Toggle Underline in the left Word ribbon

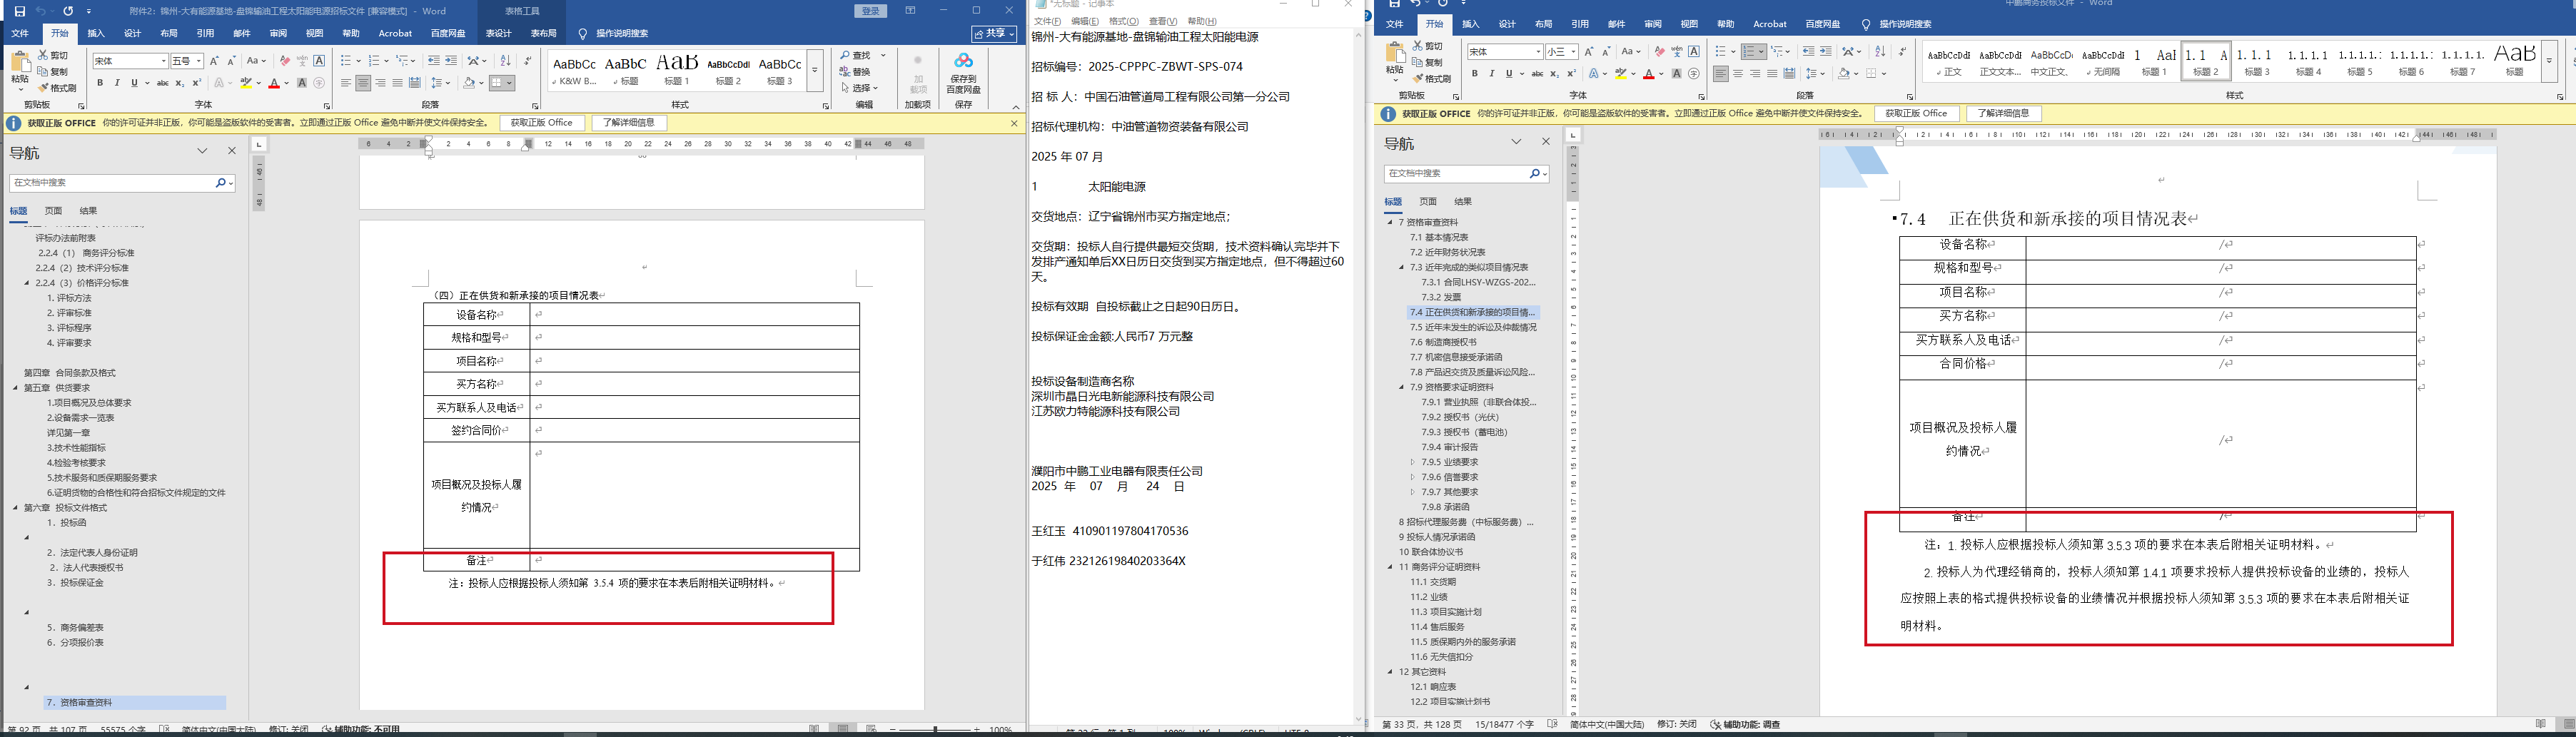134,83
